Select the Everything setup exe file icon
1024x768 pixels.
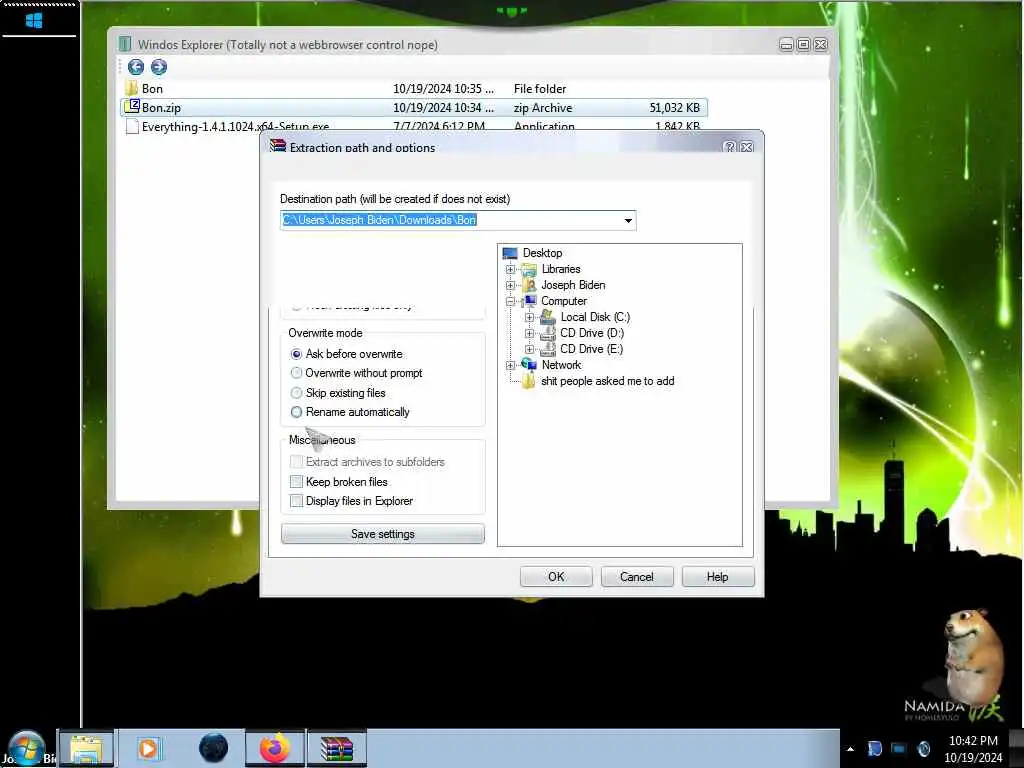point(132,126)
